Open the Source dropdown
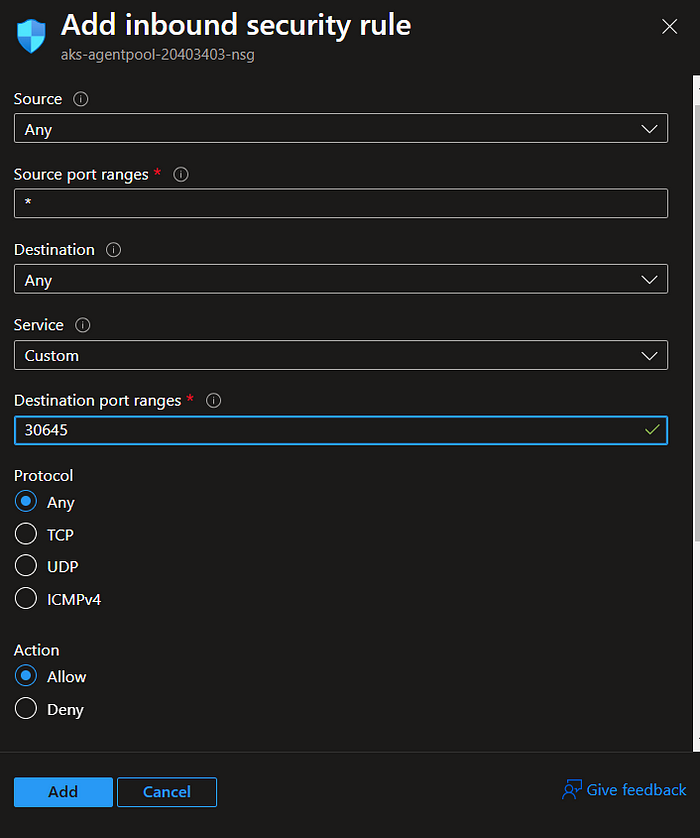This screenshot has width=700, height=838. pos(341,128)
